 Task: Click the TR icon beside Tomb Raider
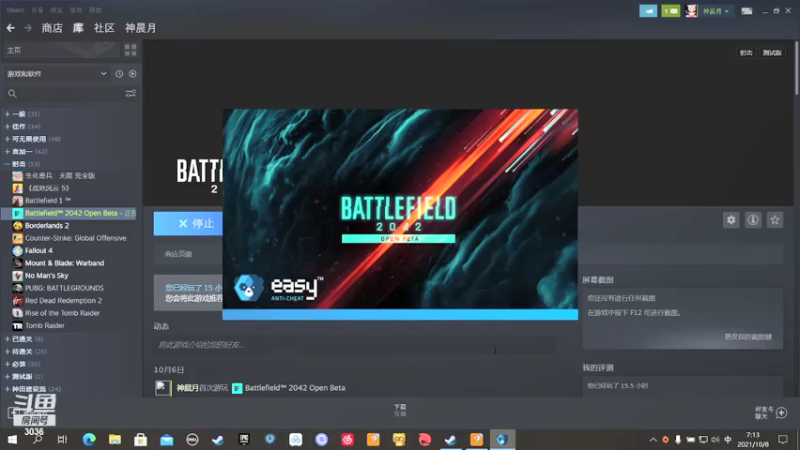click(17, 326)
